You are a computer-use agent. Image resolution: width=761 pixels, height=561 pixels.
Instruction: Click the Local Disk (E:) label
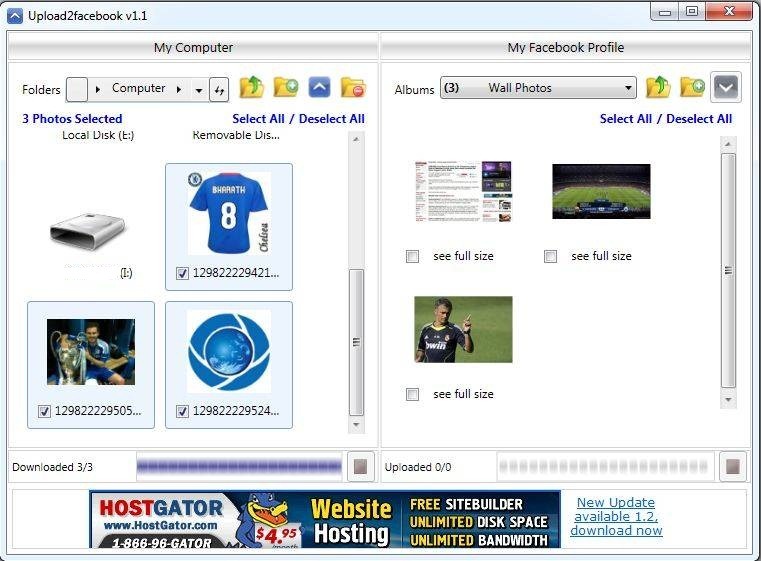click(x=98, y=135)
